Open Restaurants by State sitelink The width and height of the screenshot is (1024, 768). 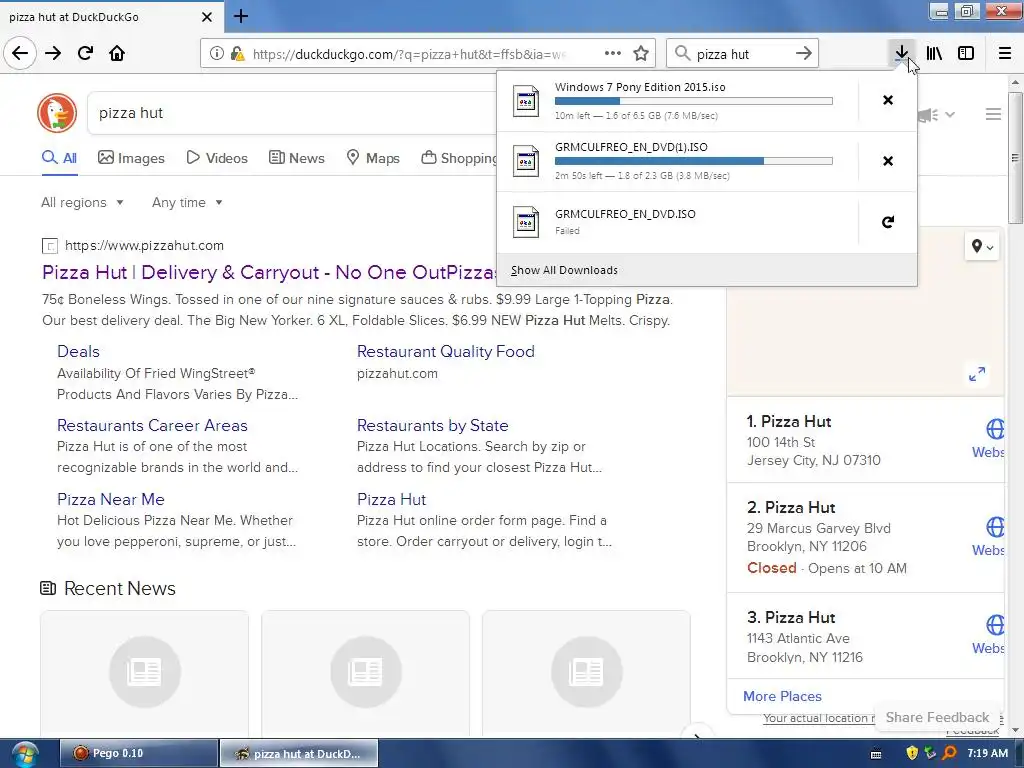point(432,425)
